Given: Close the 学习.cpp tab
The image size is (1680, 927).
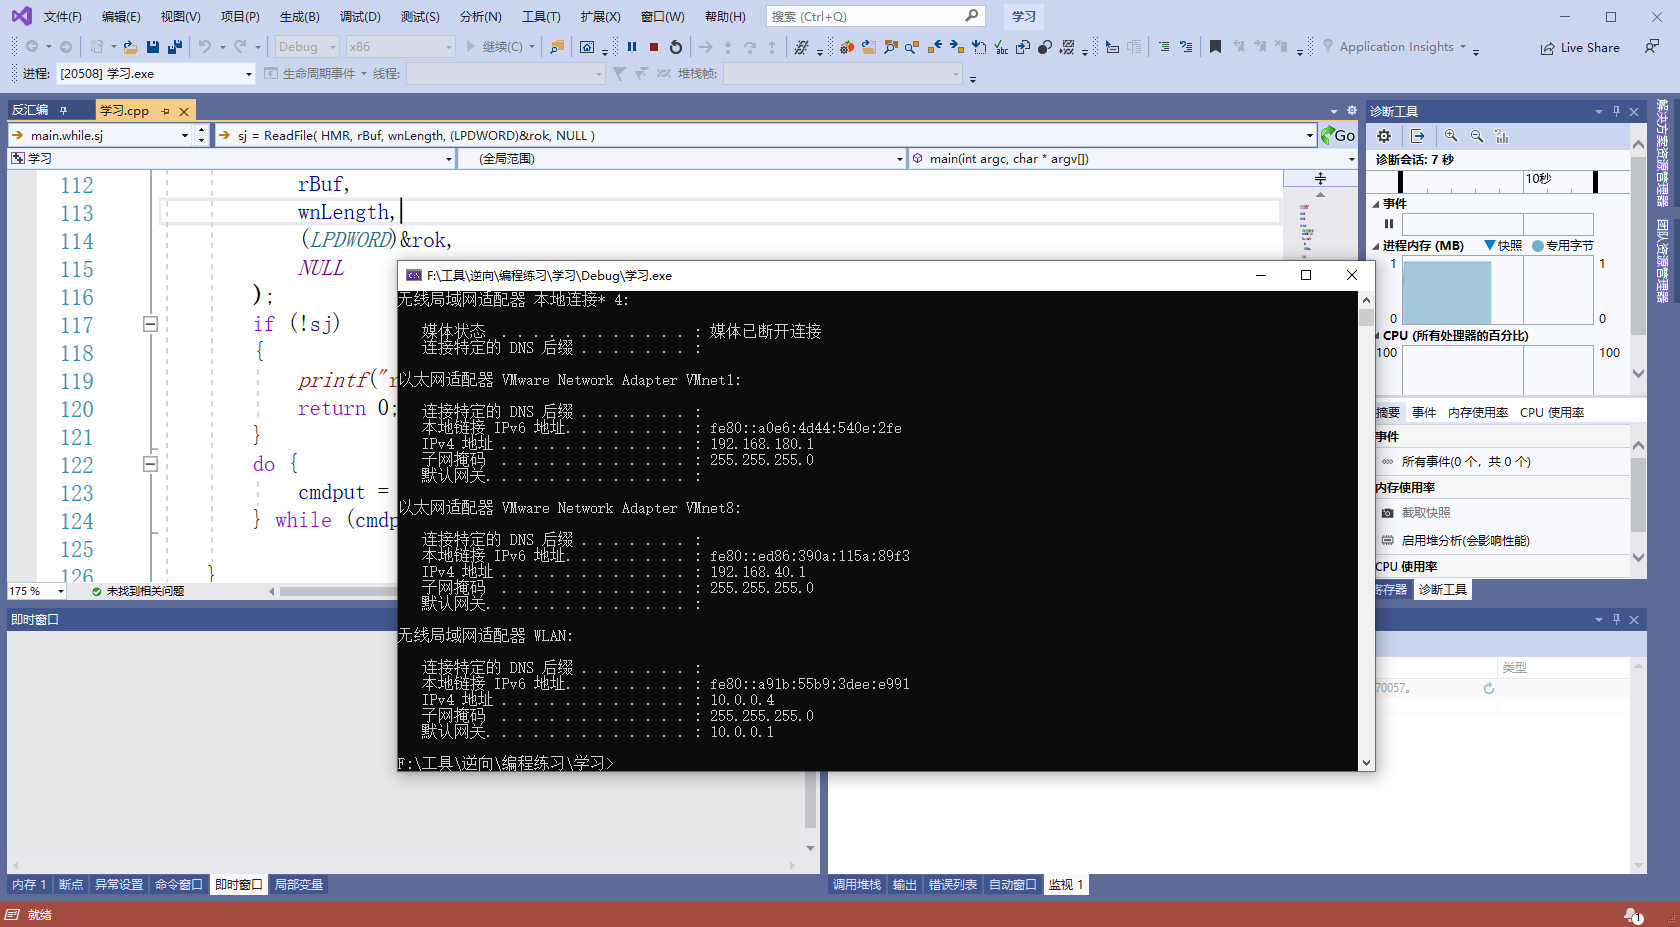Looking at the screenshot, I should [184, 111].
